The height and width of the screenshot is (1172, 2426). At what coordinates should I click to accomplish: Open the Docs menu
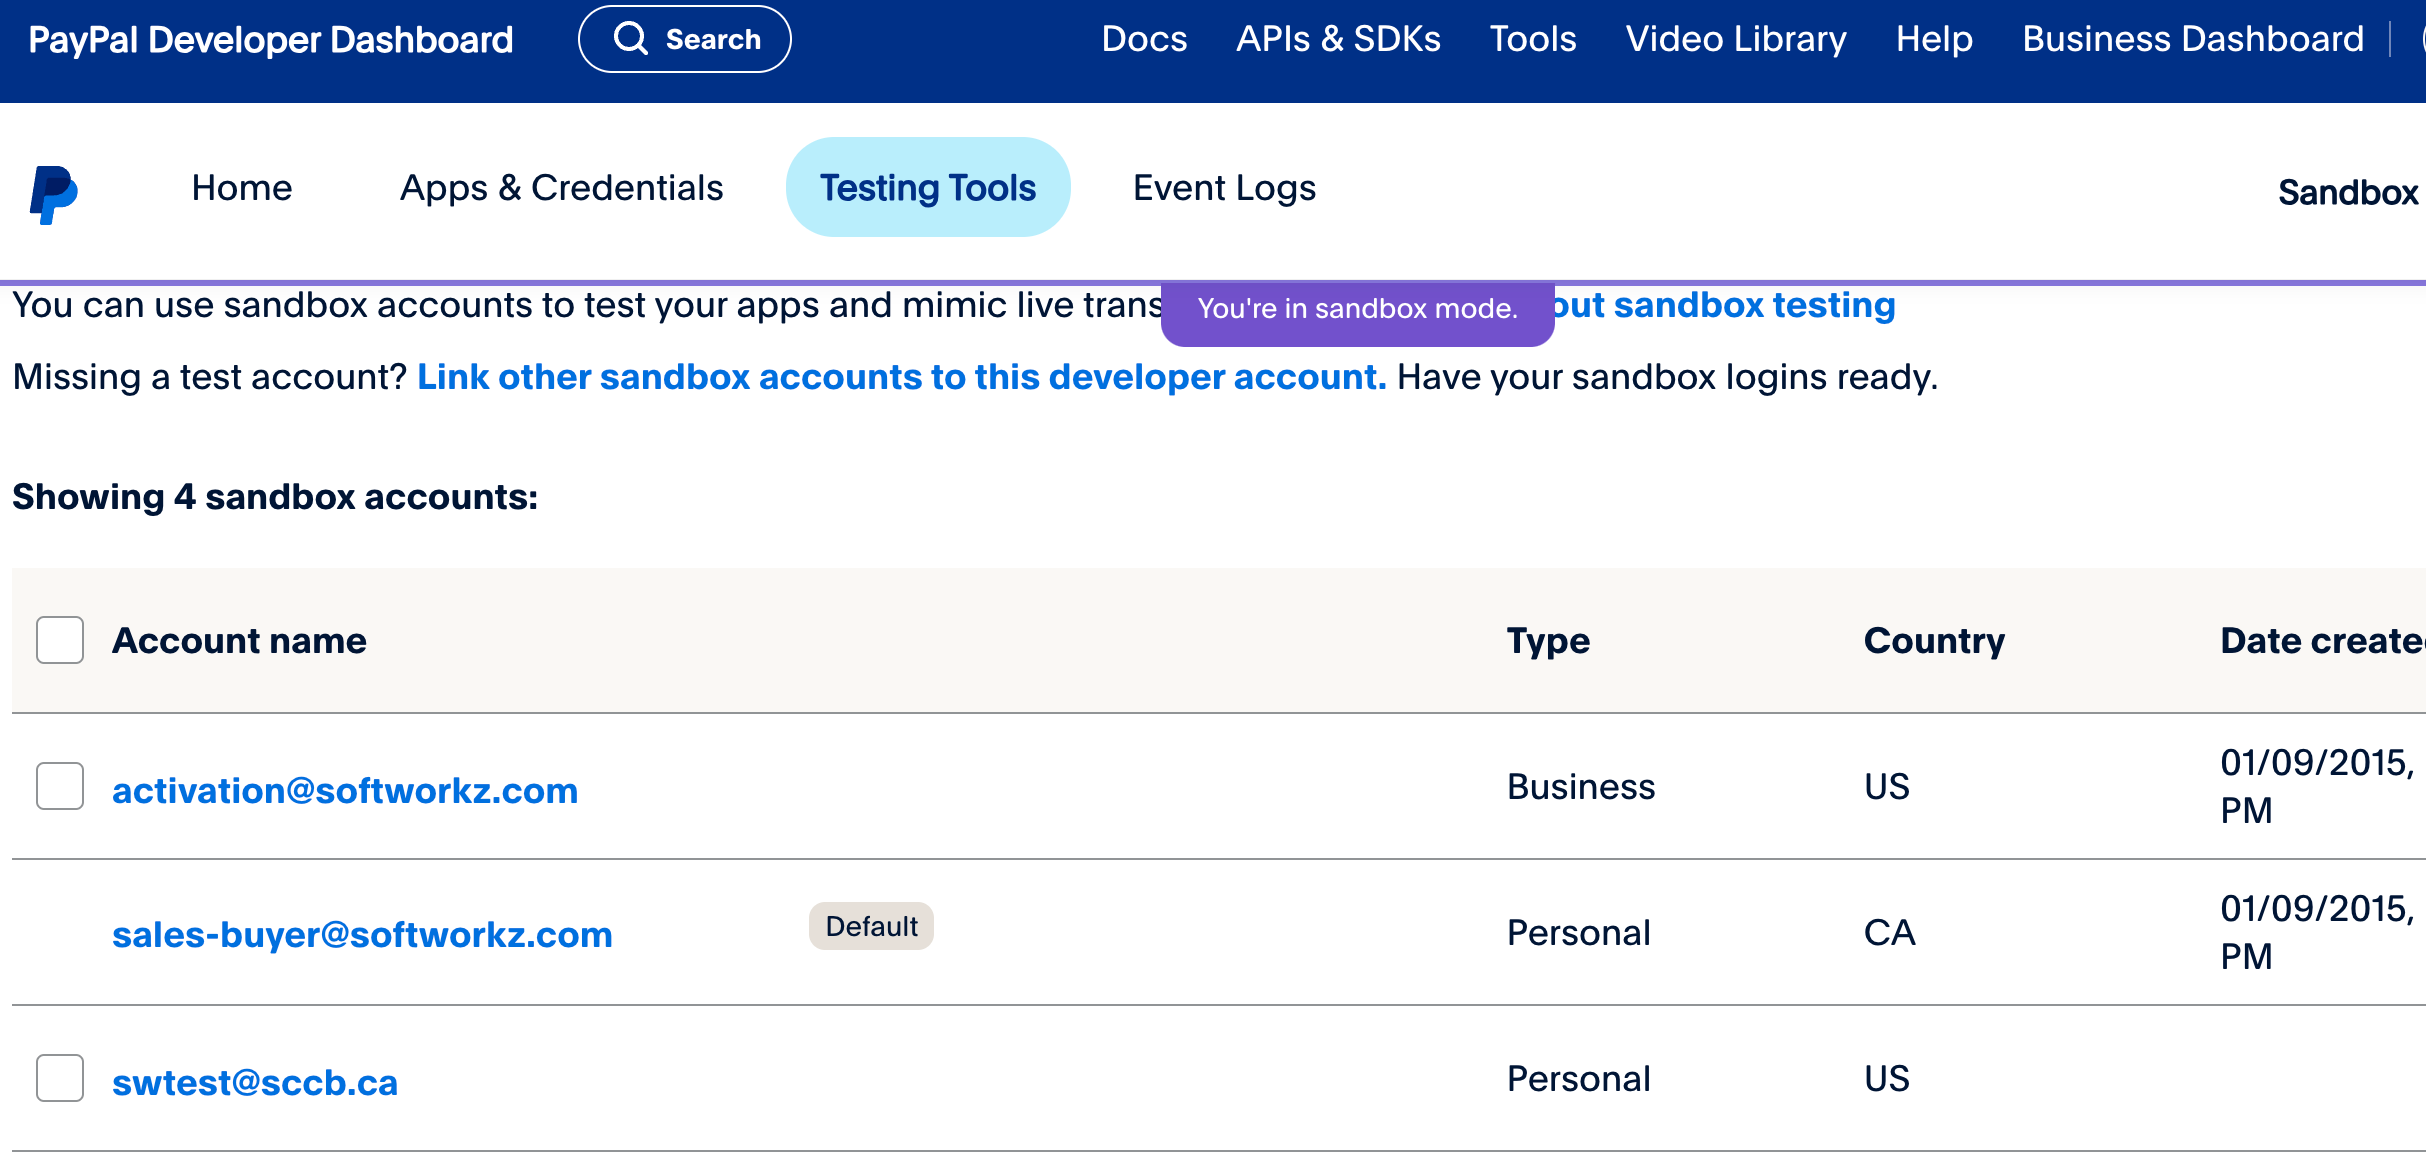(x=1144, y=39)
